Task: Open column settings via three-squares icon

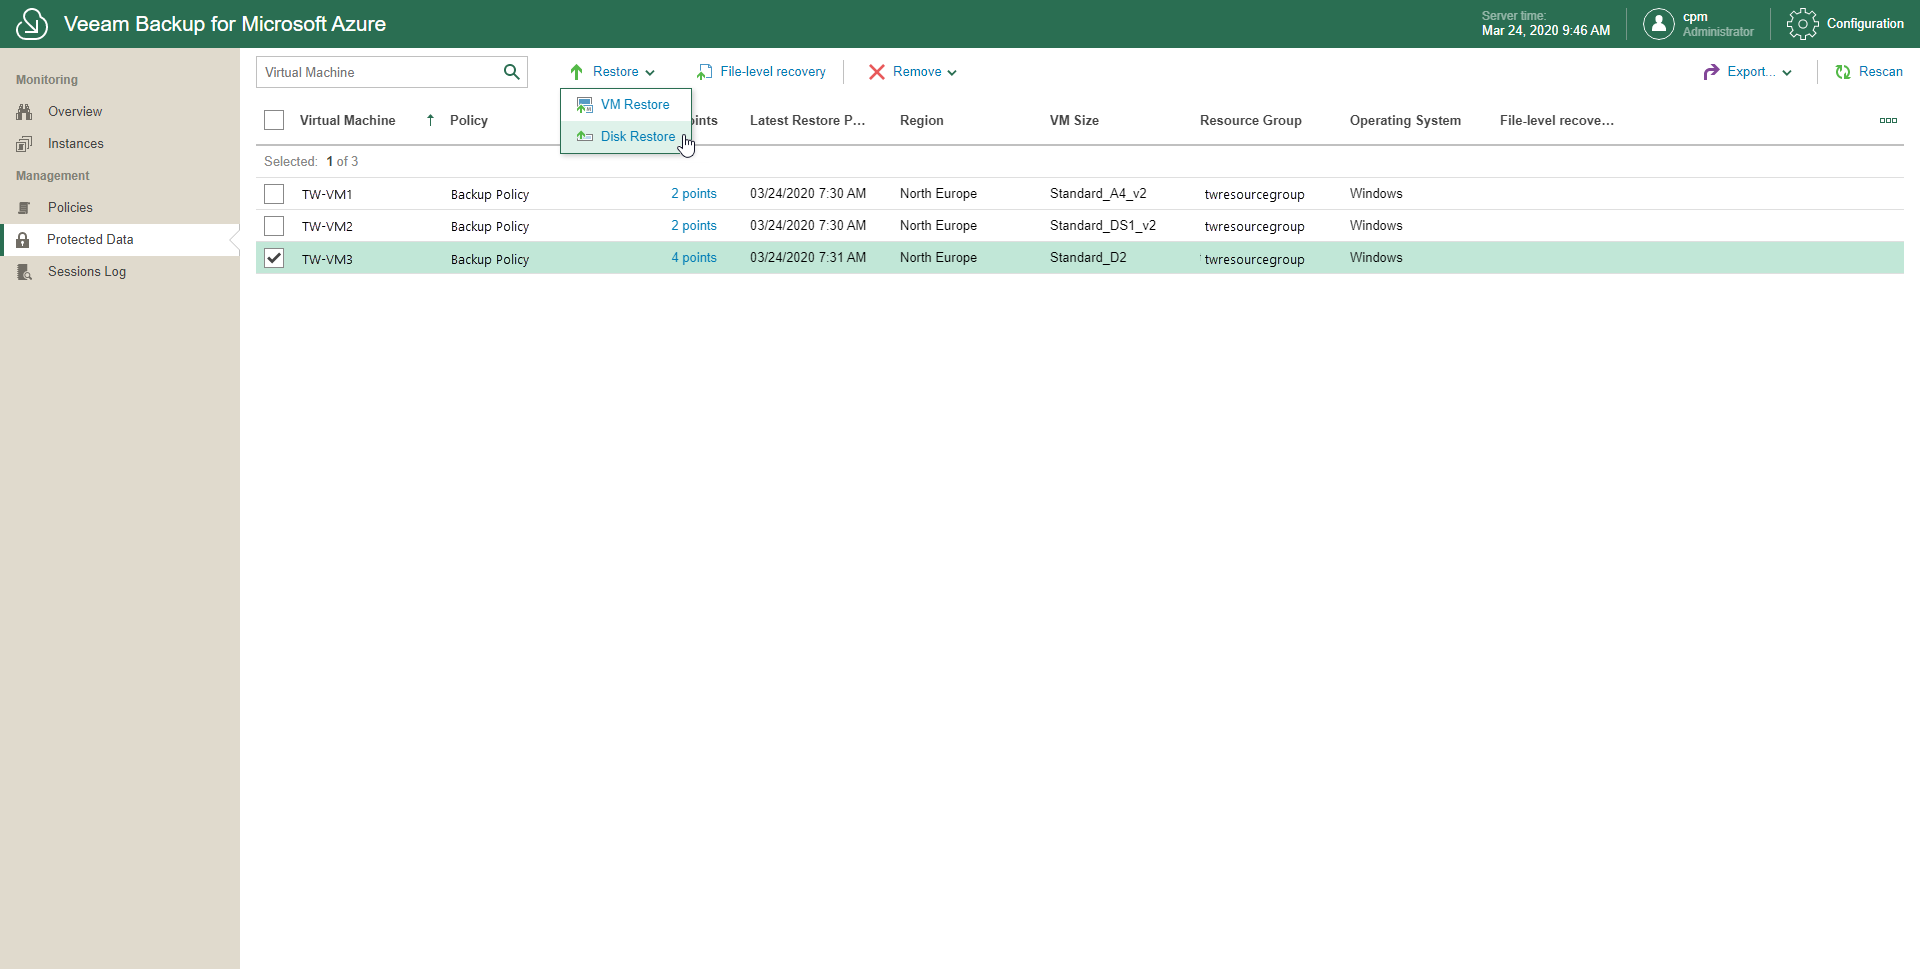Action: pos(1888,121)
